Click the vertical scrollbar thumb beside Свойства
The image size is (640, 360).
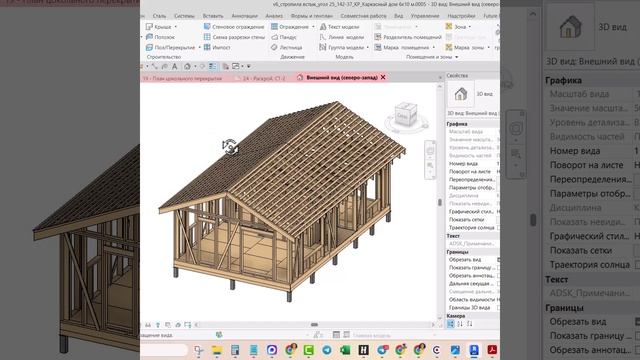point(440,202)
